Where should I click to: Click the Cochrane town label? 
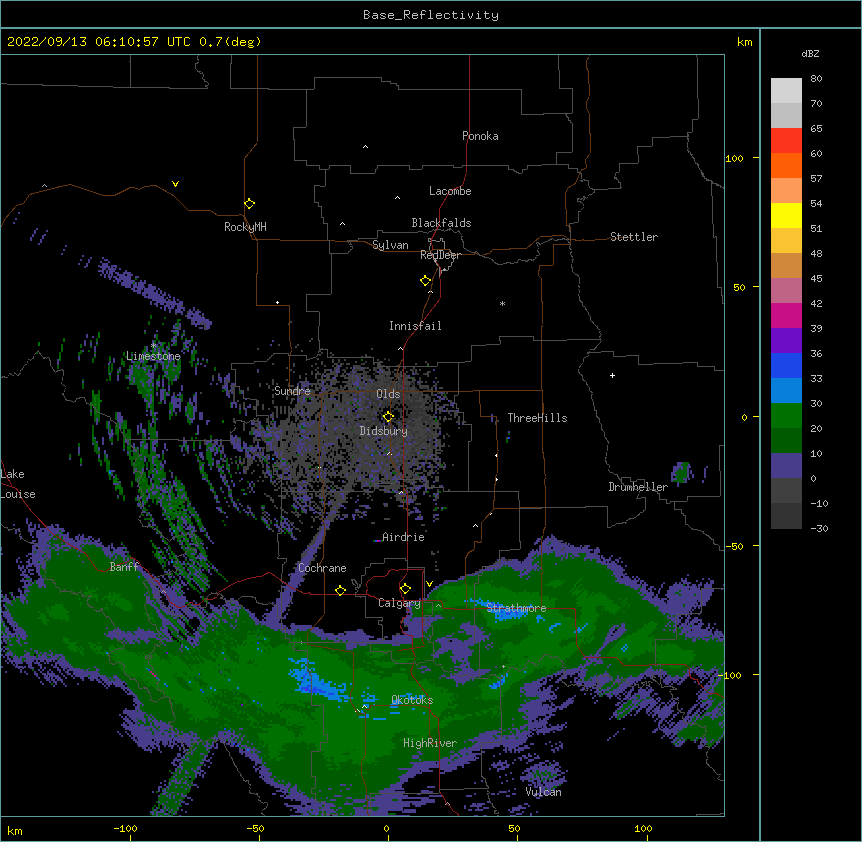(x=322, y=568)
